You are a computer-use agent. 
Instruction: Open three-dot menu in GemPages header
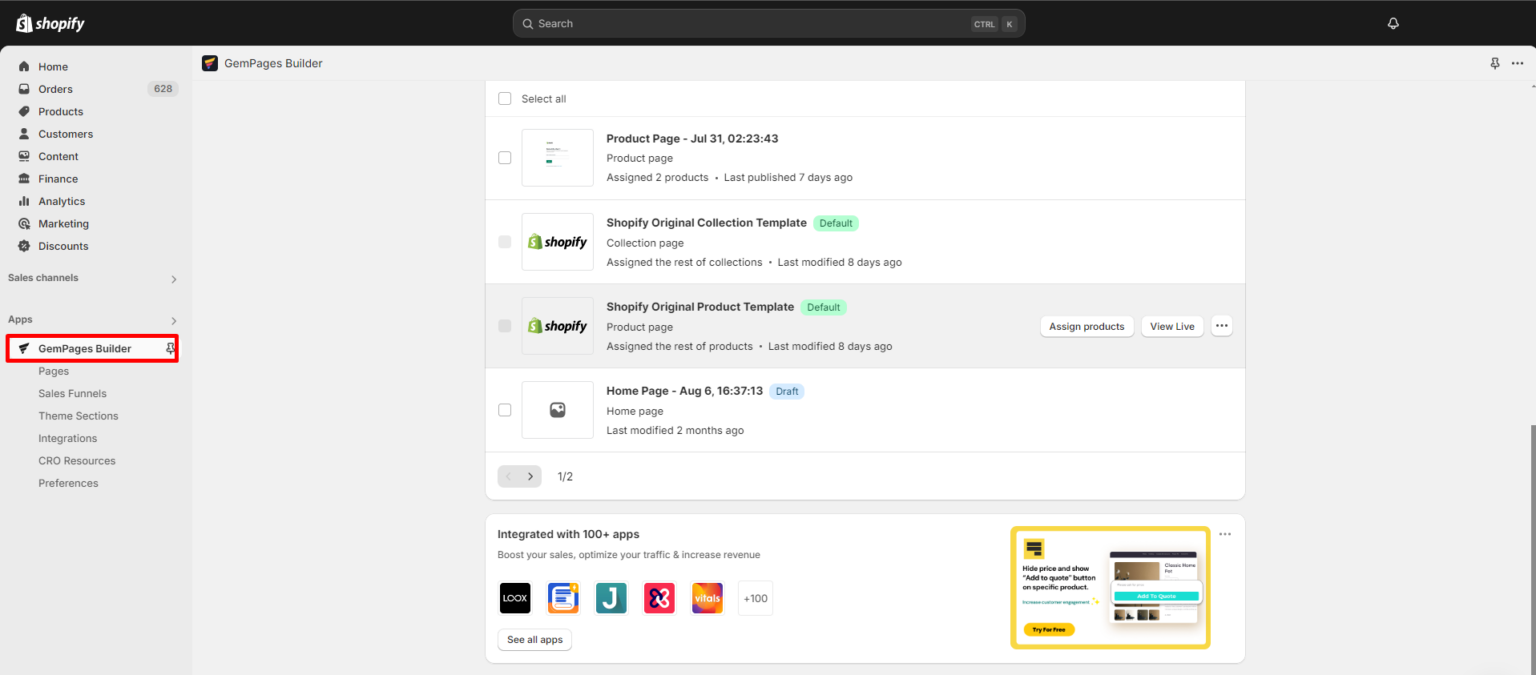tap(1518, 63)
